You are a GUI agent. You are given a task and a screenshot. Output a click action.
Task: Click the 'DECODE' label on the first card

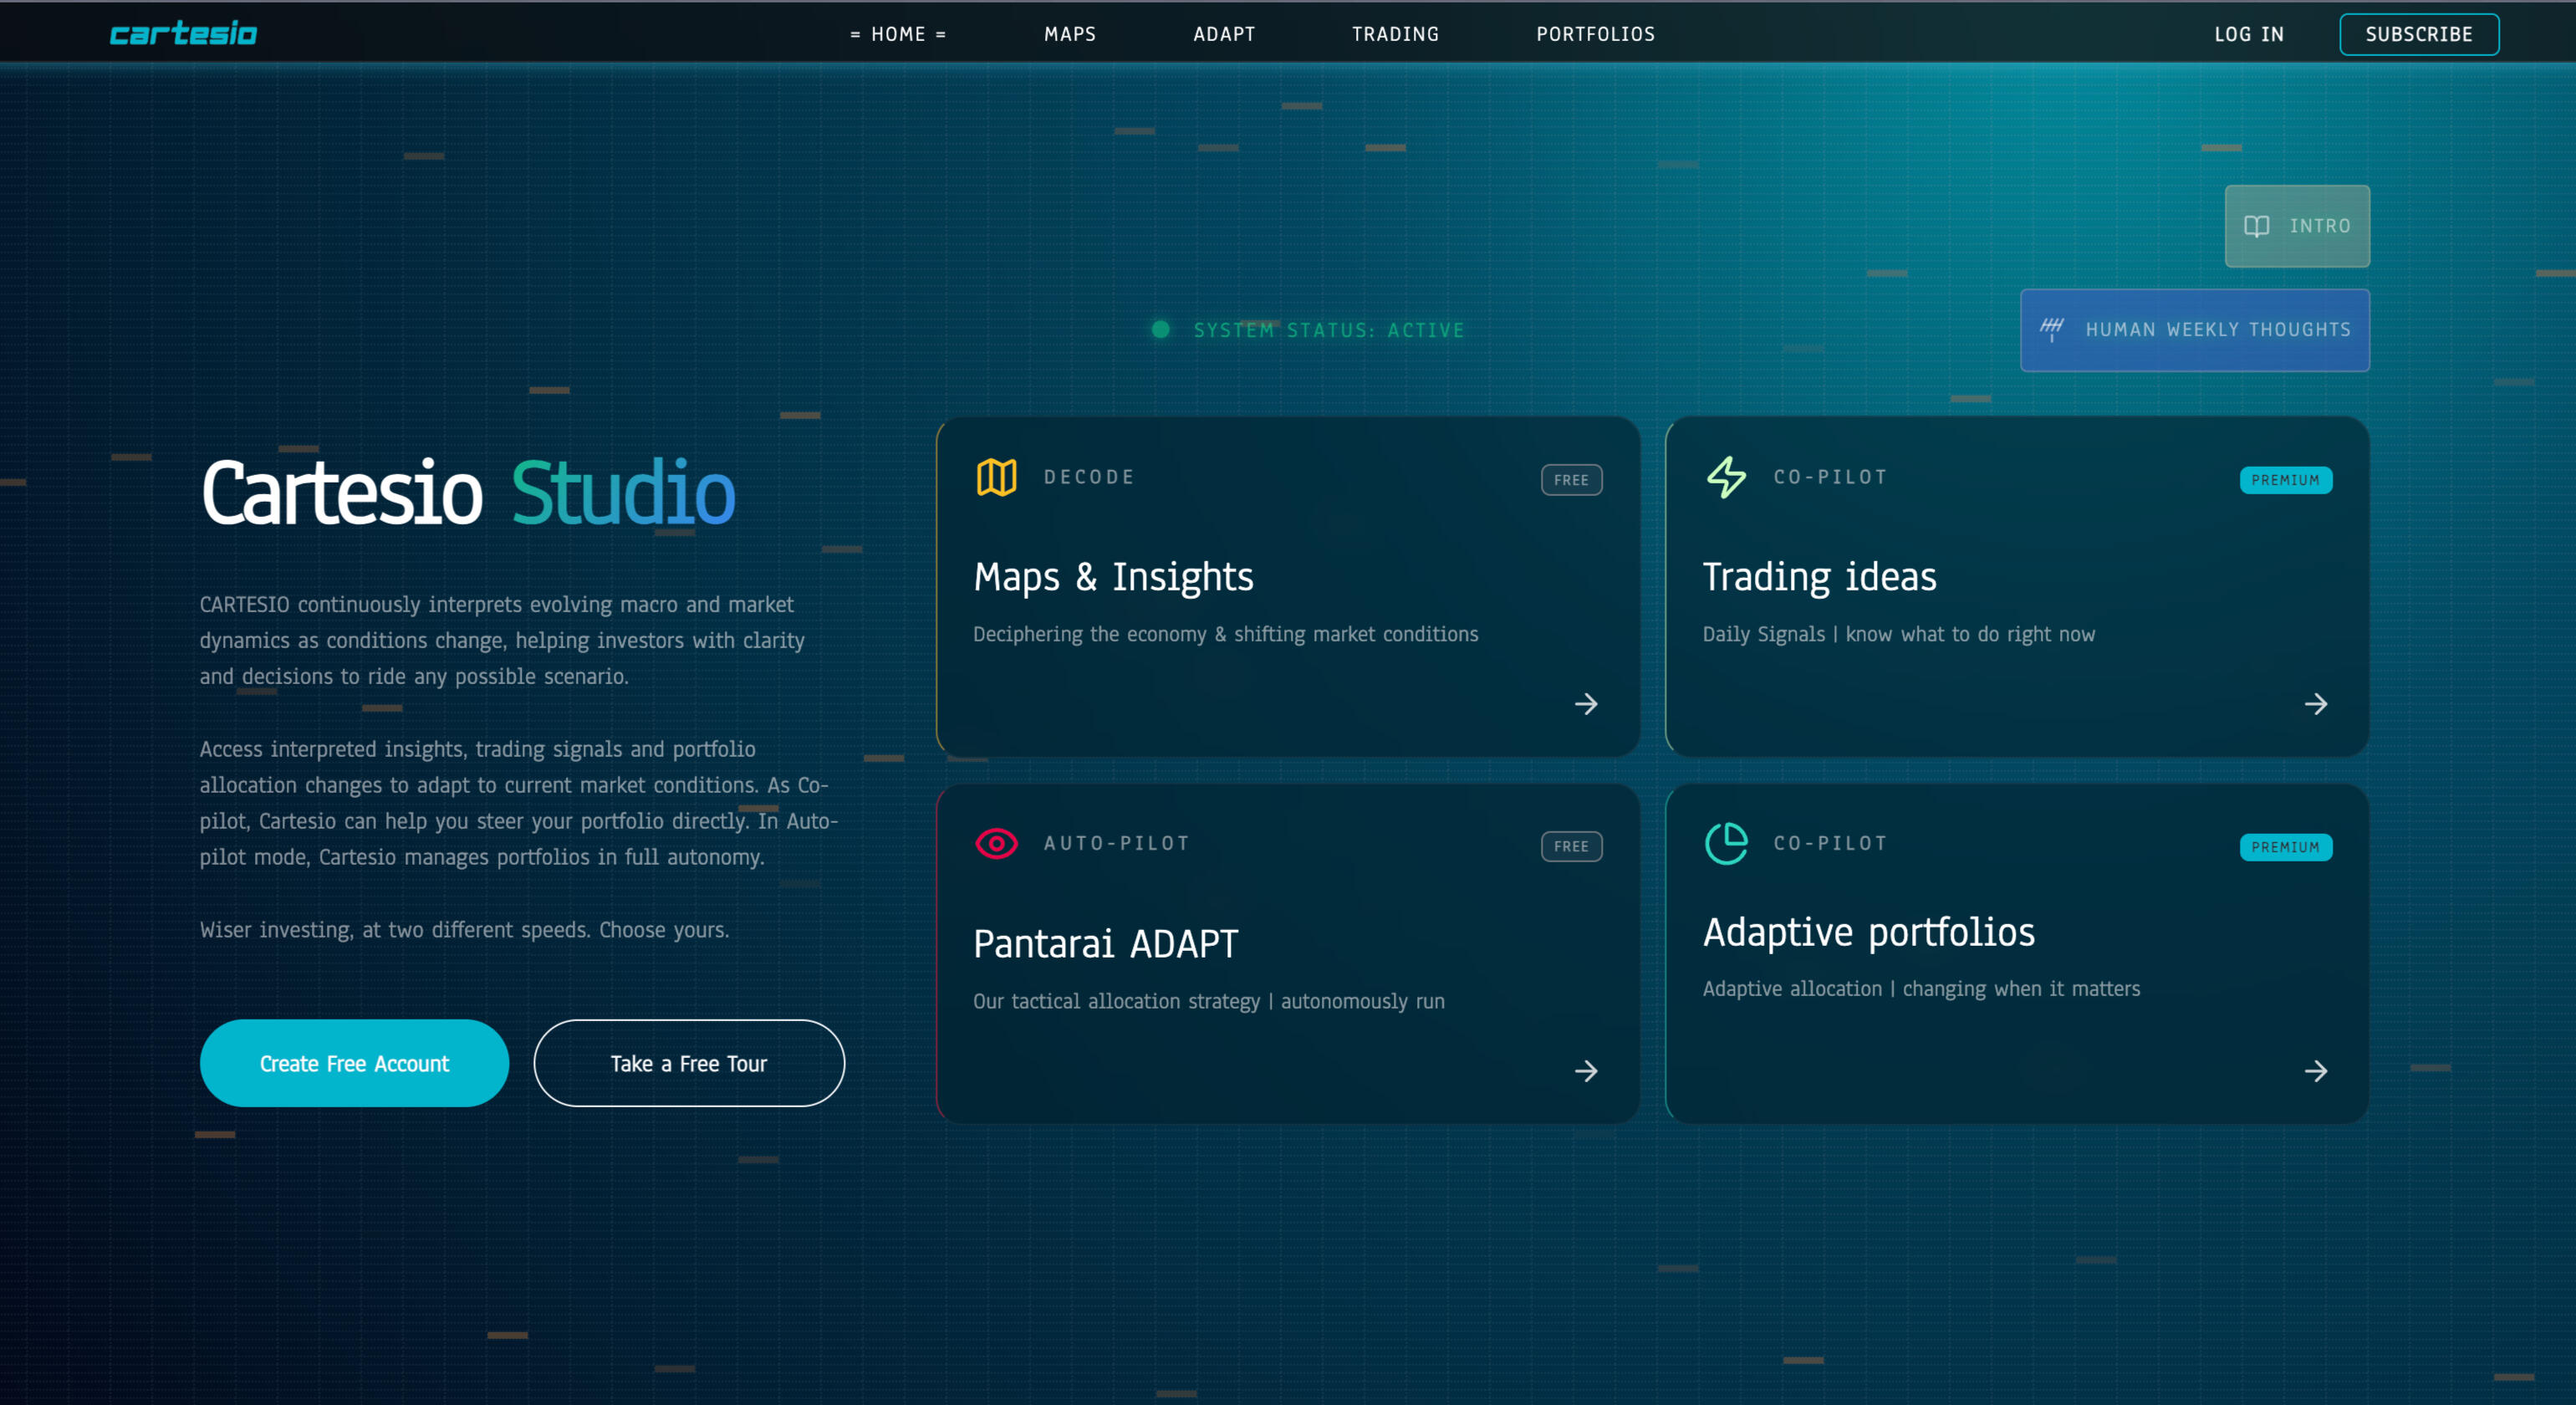1089,477
